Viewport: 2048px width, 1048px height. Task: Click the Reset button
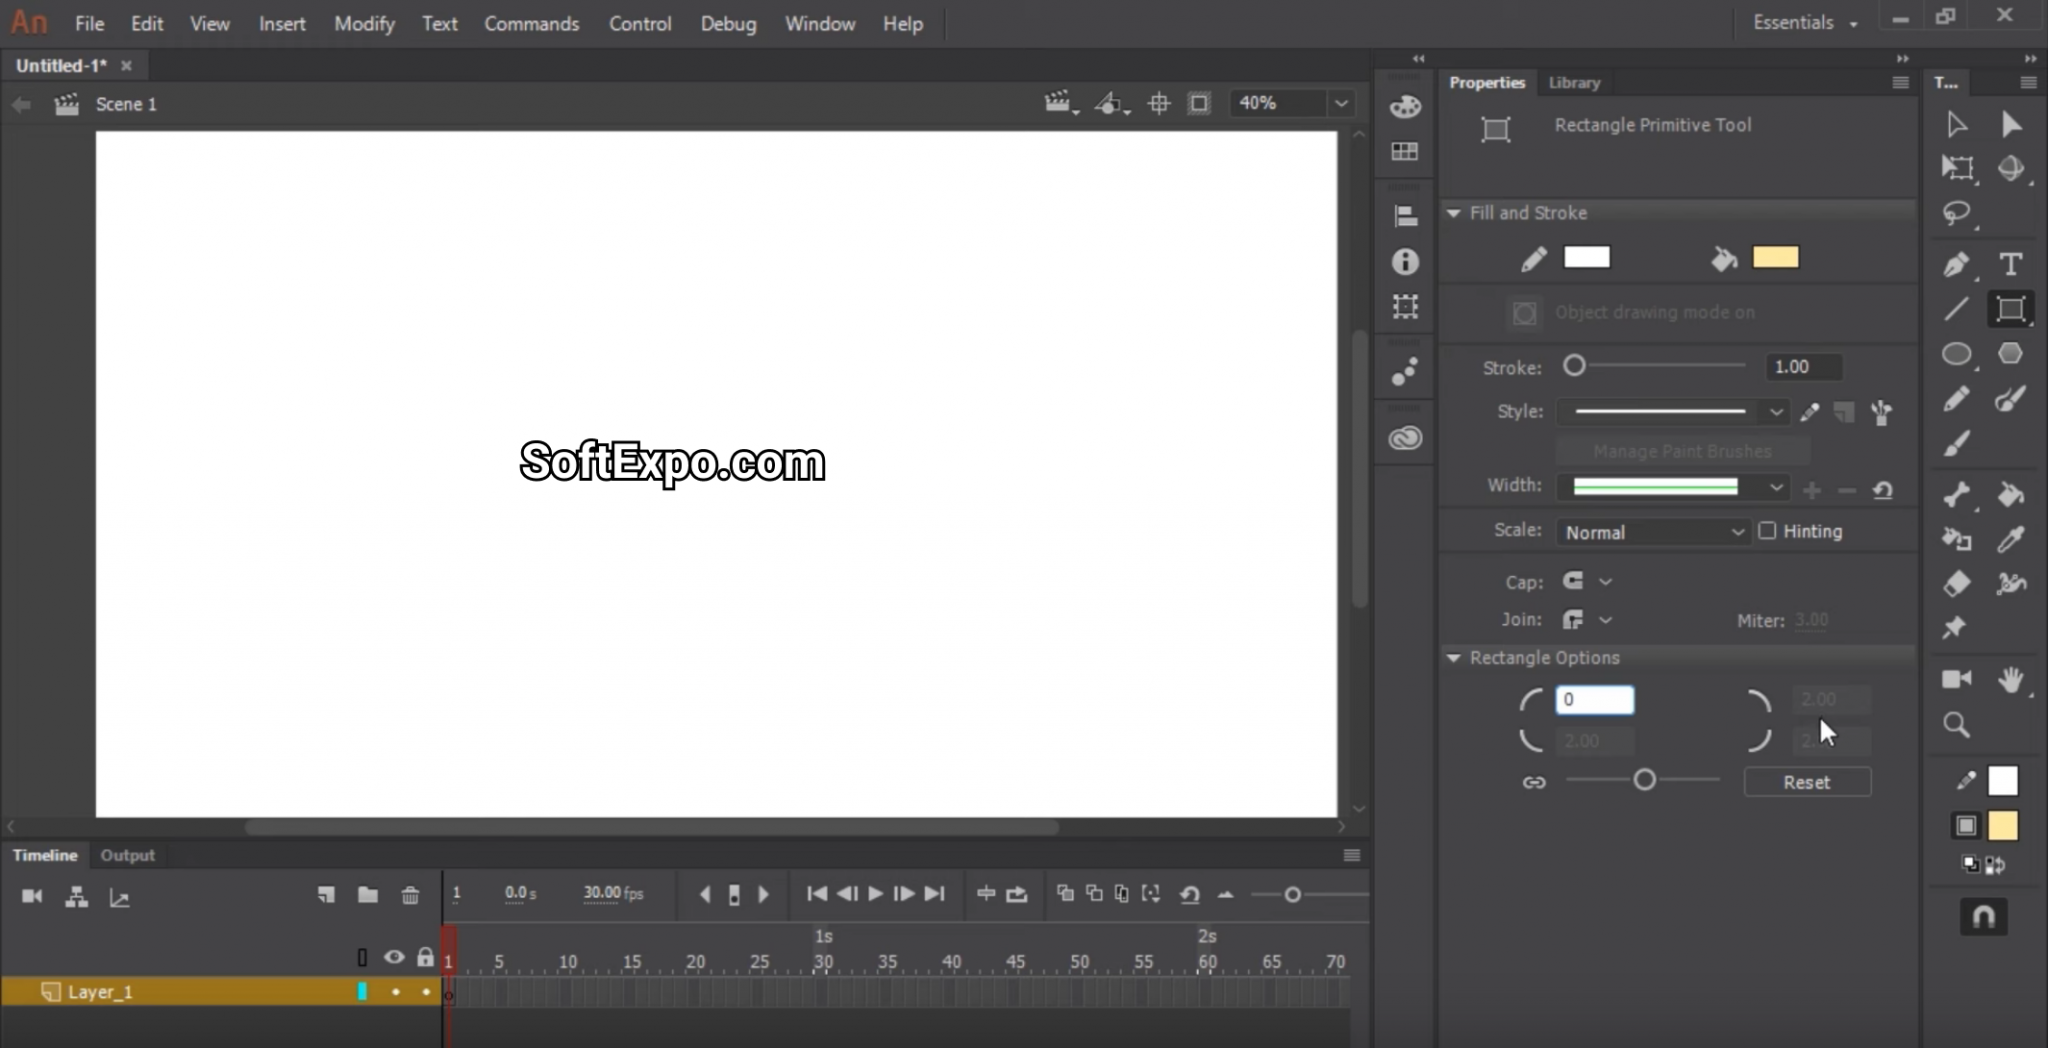[x=1807, y=782]
